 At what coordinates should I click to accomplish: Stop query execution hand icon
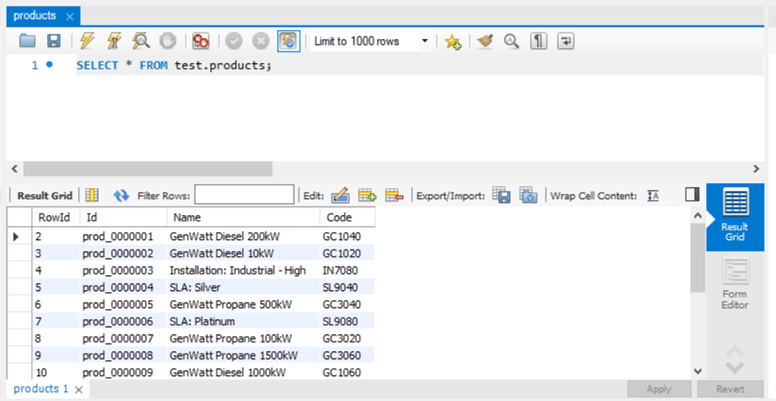pos(168,41)
